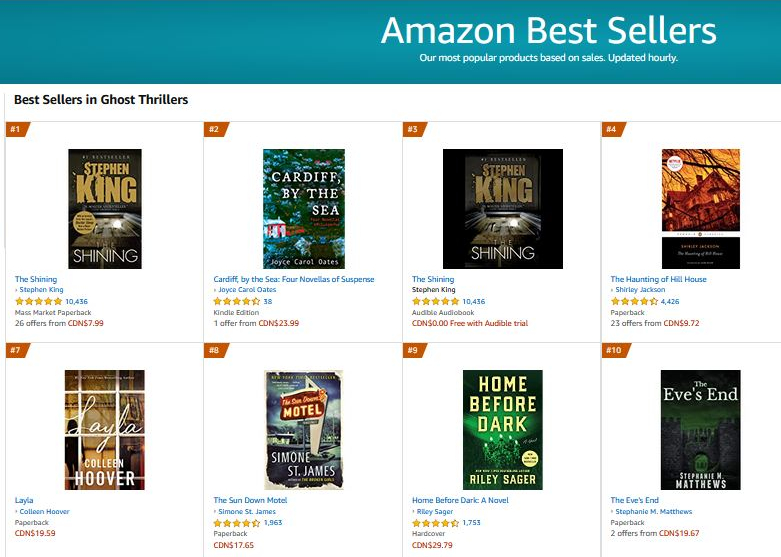The height and width of the screenshot is (557, 781).
Task: Open 'The Sun Down Motel' title link
Action: [x=250, y=500]
